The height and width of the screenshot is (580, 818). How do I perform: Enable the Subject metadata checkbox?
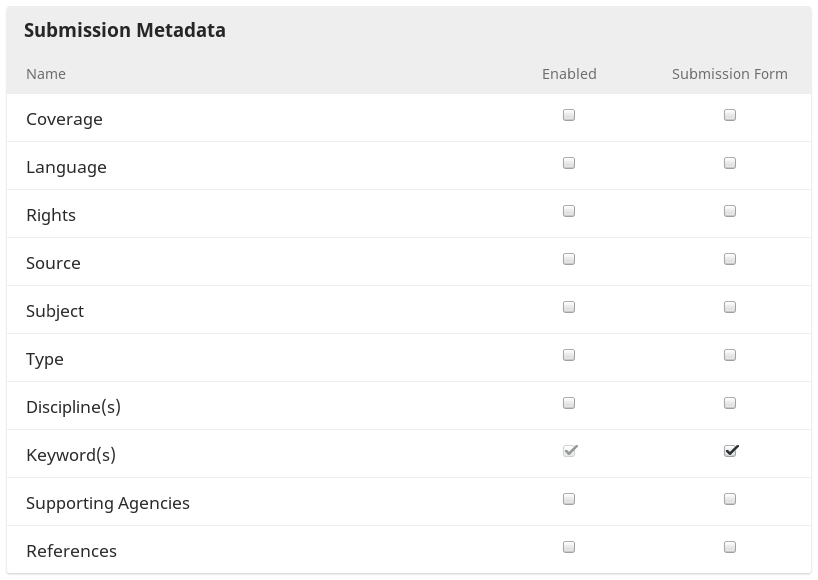click(x=569, y=307)
